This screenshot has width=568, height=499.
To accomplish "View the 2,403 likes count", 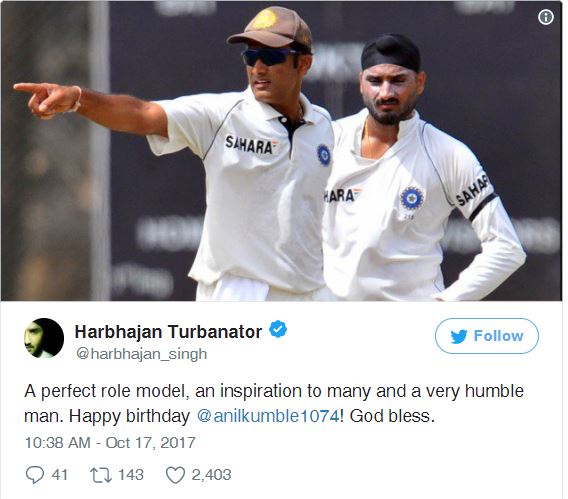I will click(211, 475).
